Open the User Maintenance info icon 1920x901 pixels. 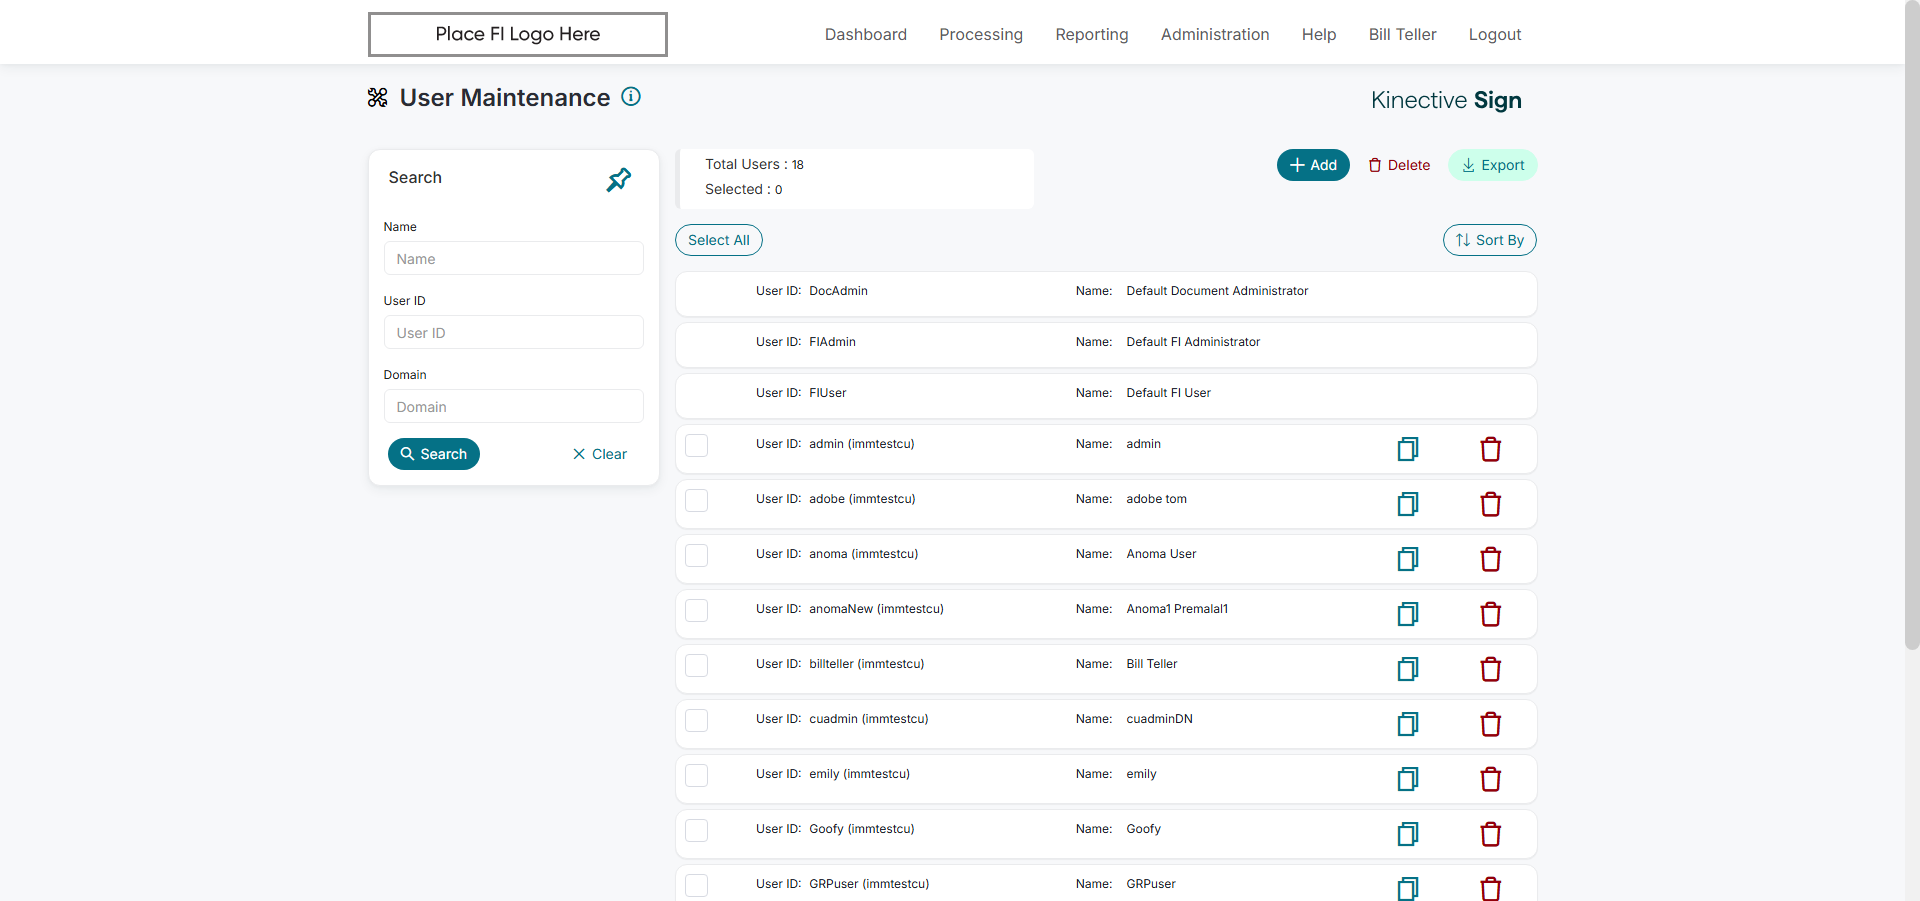[x=631, y=97]
